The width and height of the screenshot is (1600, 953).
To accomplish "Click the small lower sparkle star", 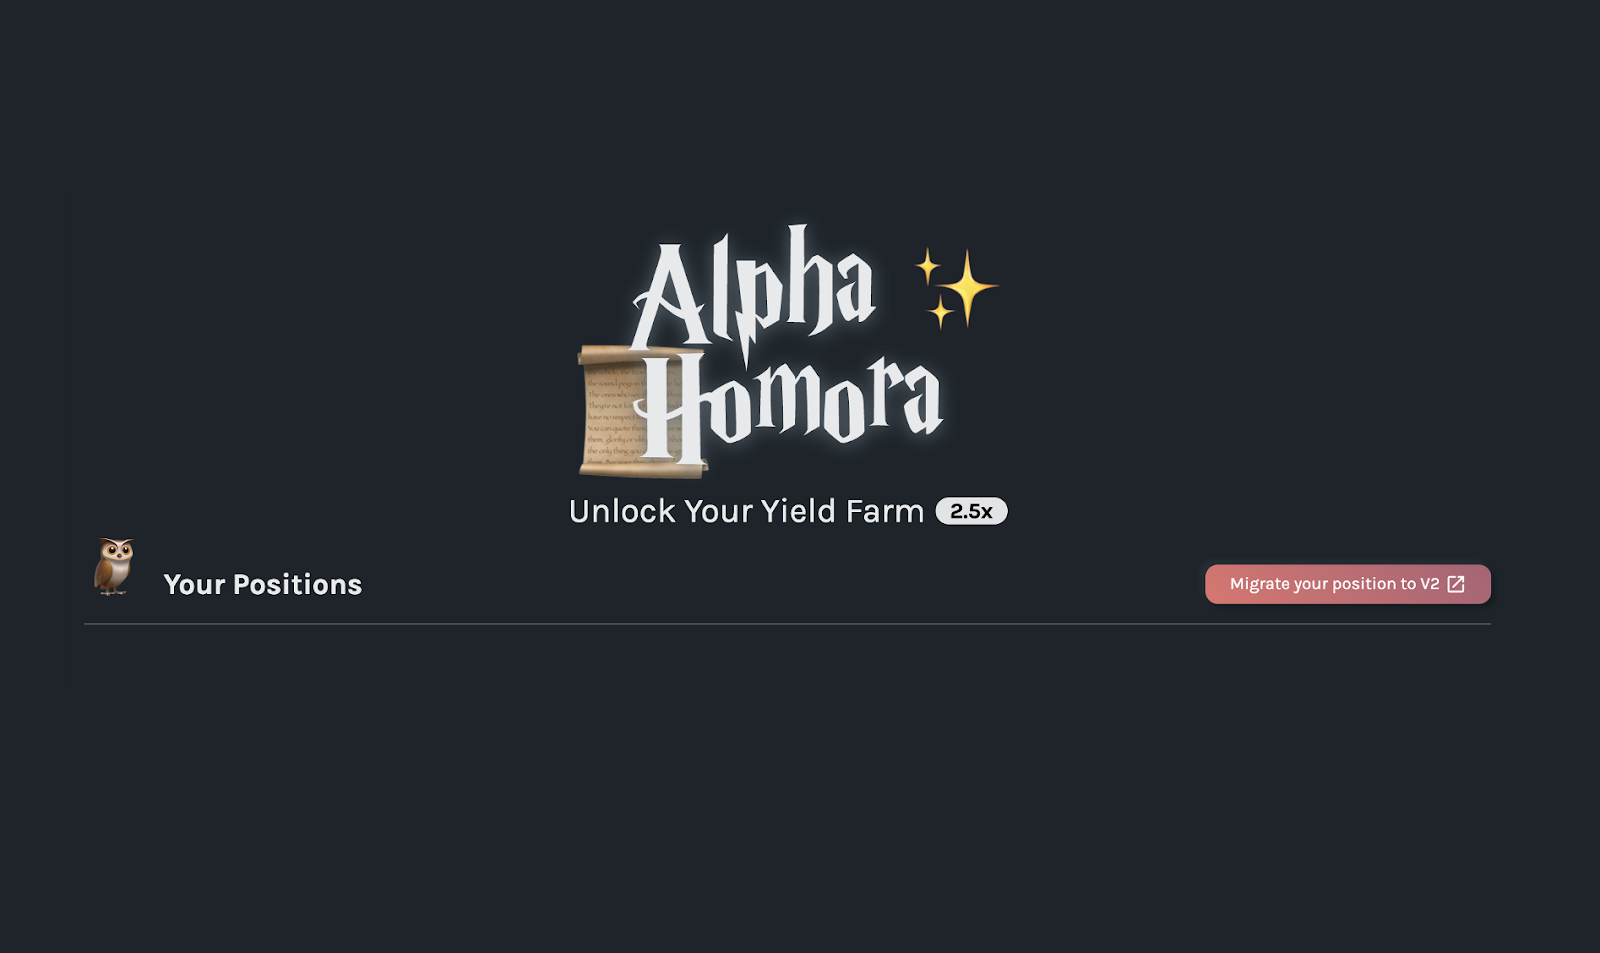I will [941, 312].
